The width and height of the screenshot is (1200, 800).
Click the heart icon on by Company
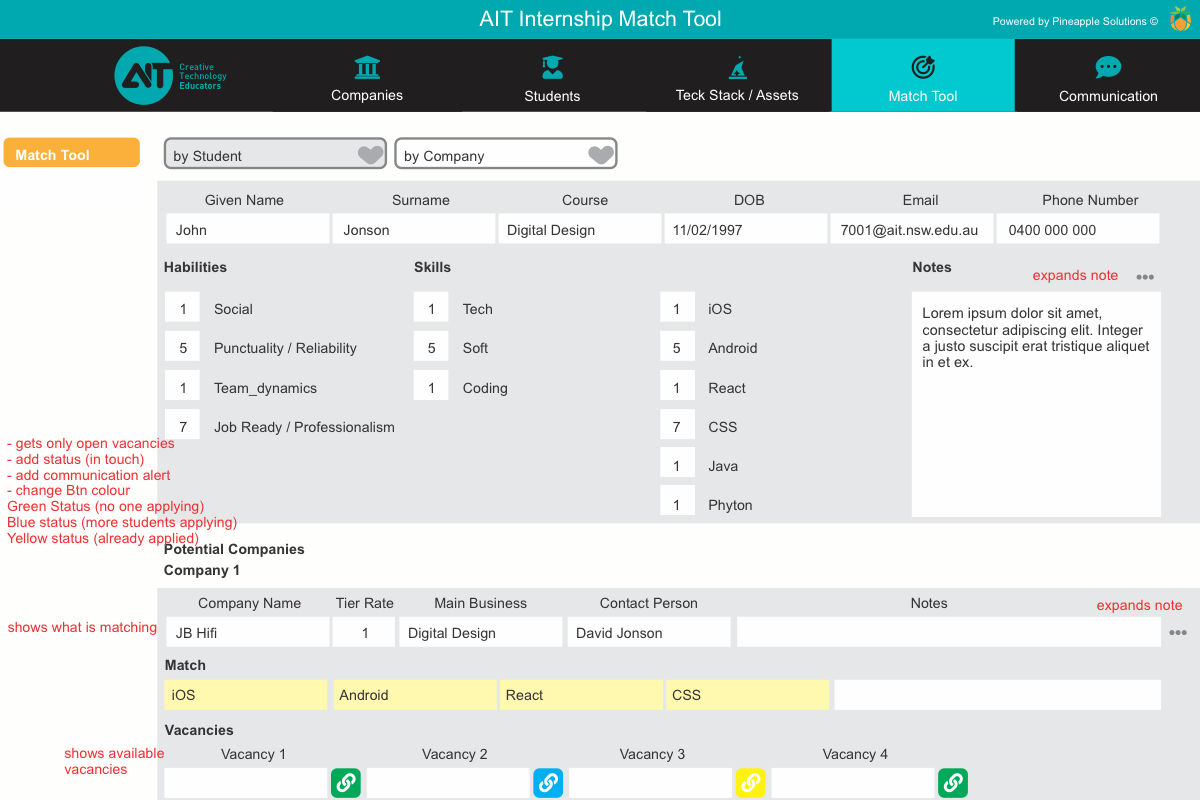[600, 155]
